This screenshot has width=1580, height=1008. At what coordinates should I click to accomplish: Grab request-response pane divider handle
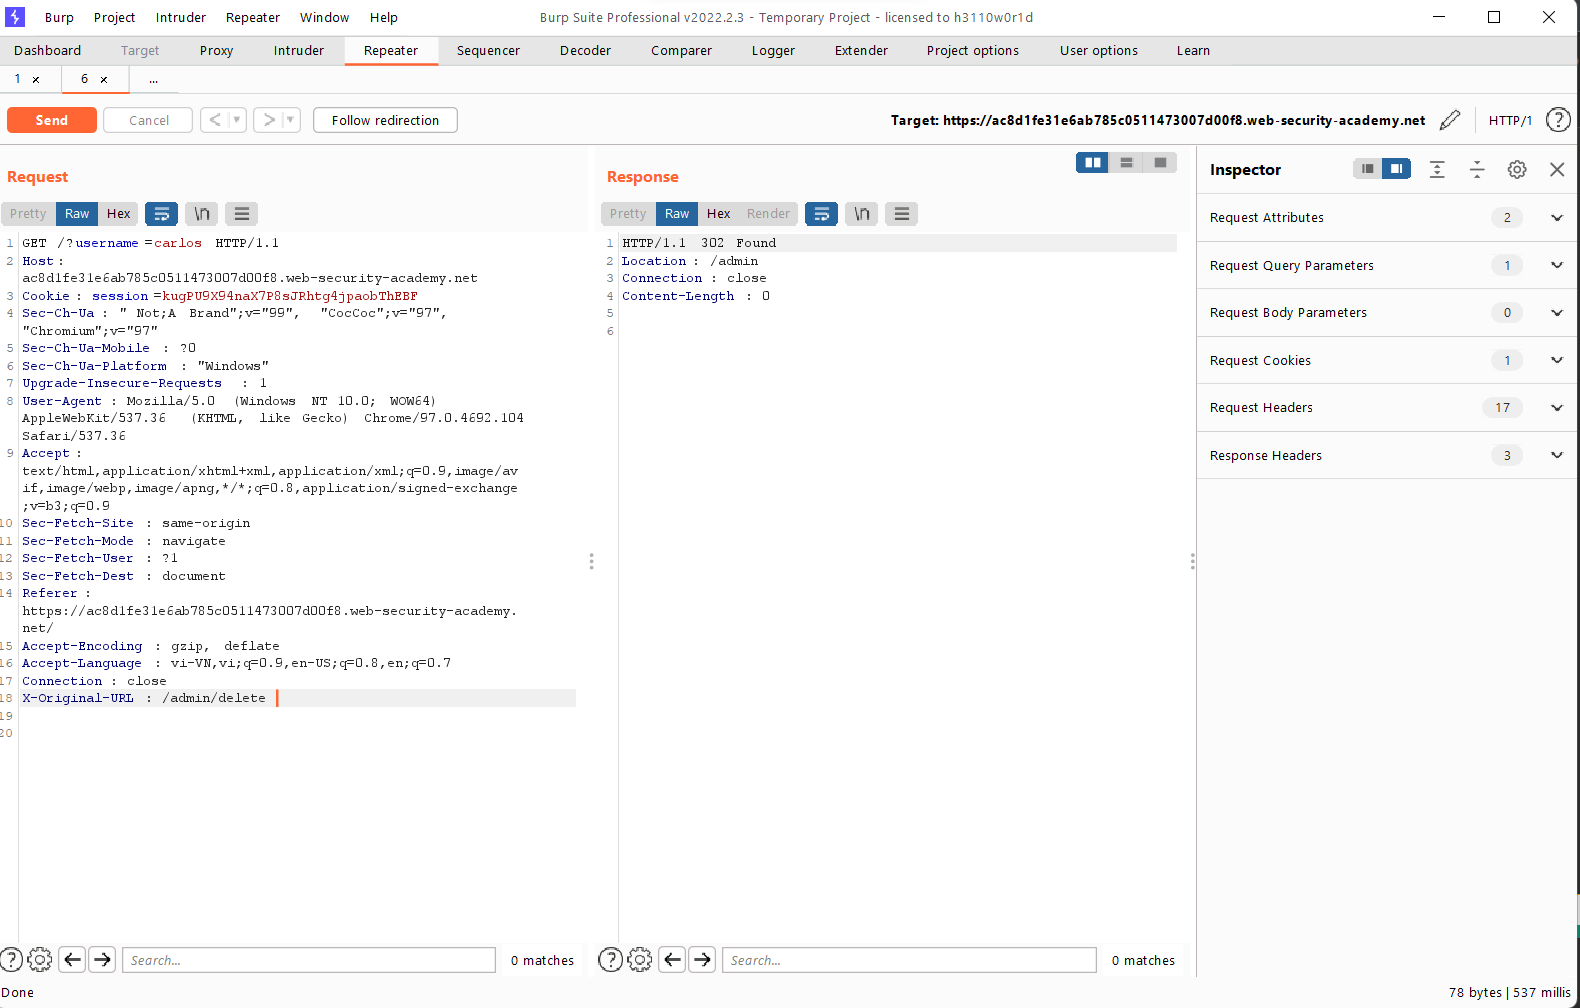tap(591, 561)
